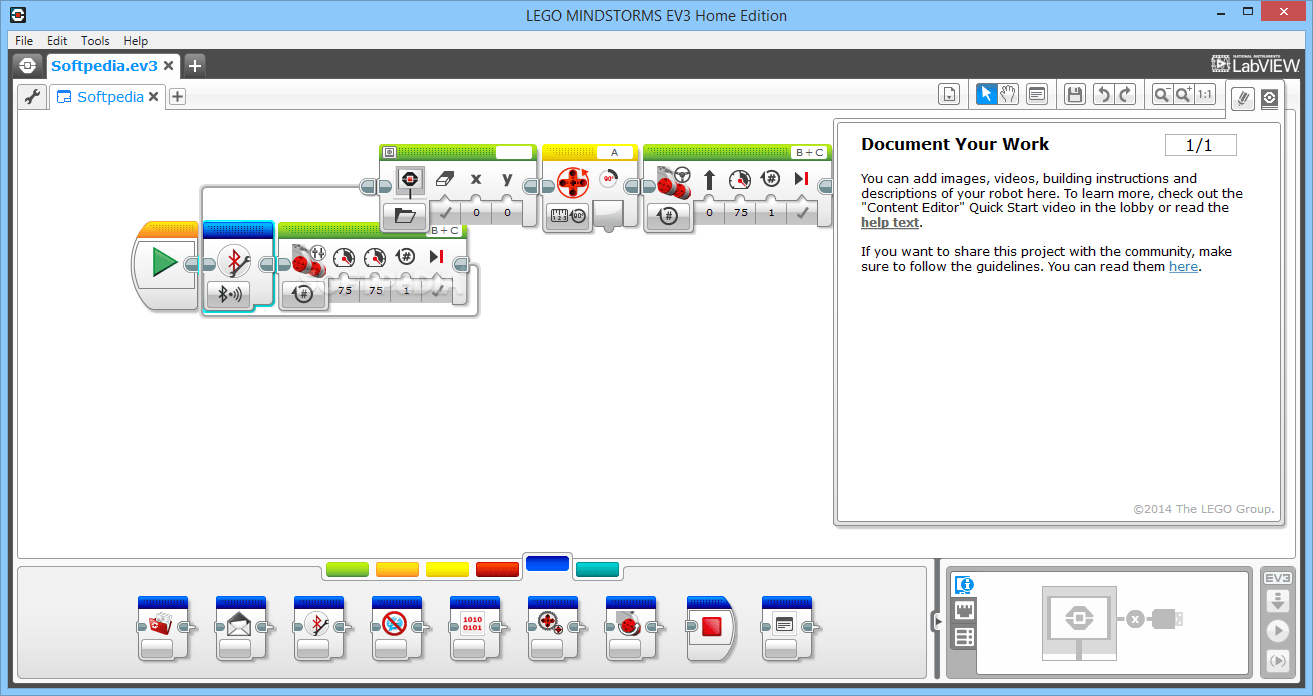Activate the Select arrow pointer tool
1313x696 pixels.
pyautogui.click(x=986, y=94)
